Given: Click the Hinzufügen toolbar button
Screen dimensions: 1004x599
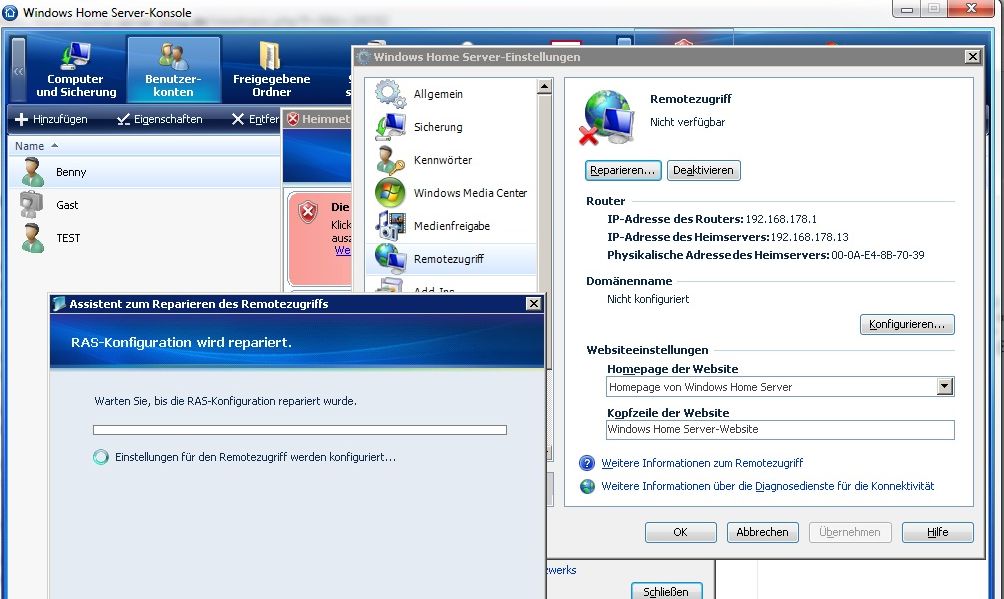Looking at the screenshot, I should [x=51, y=119].
